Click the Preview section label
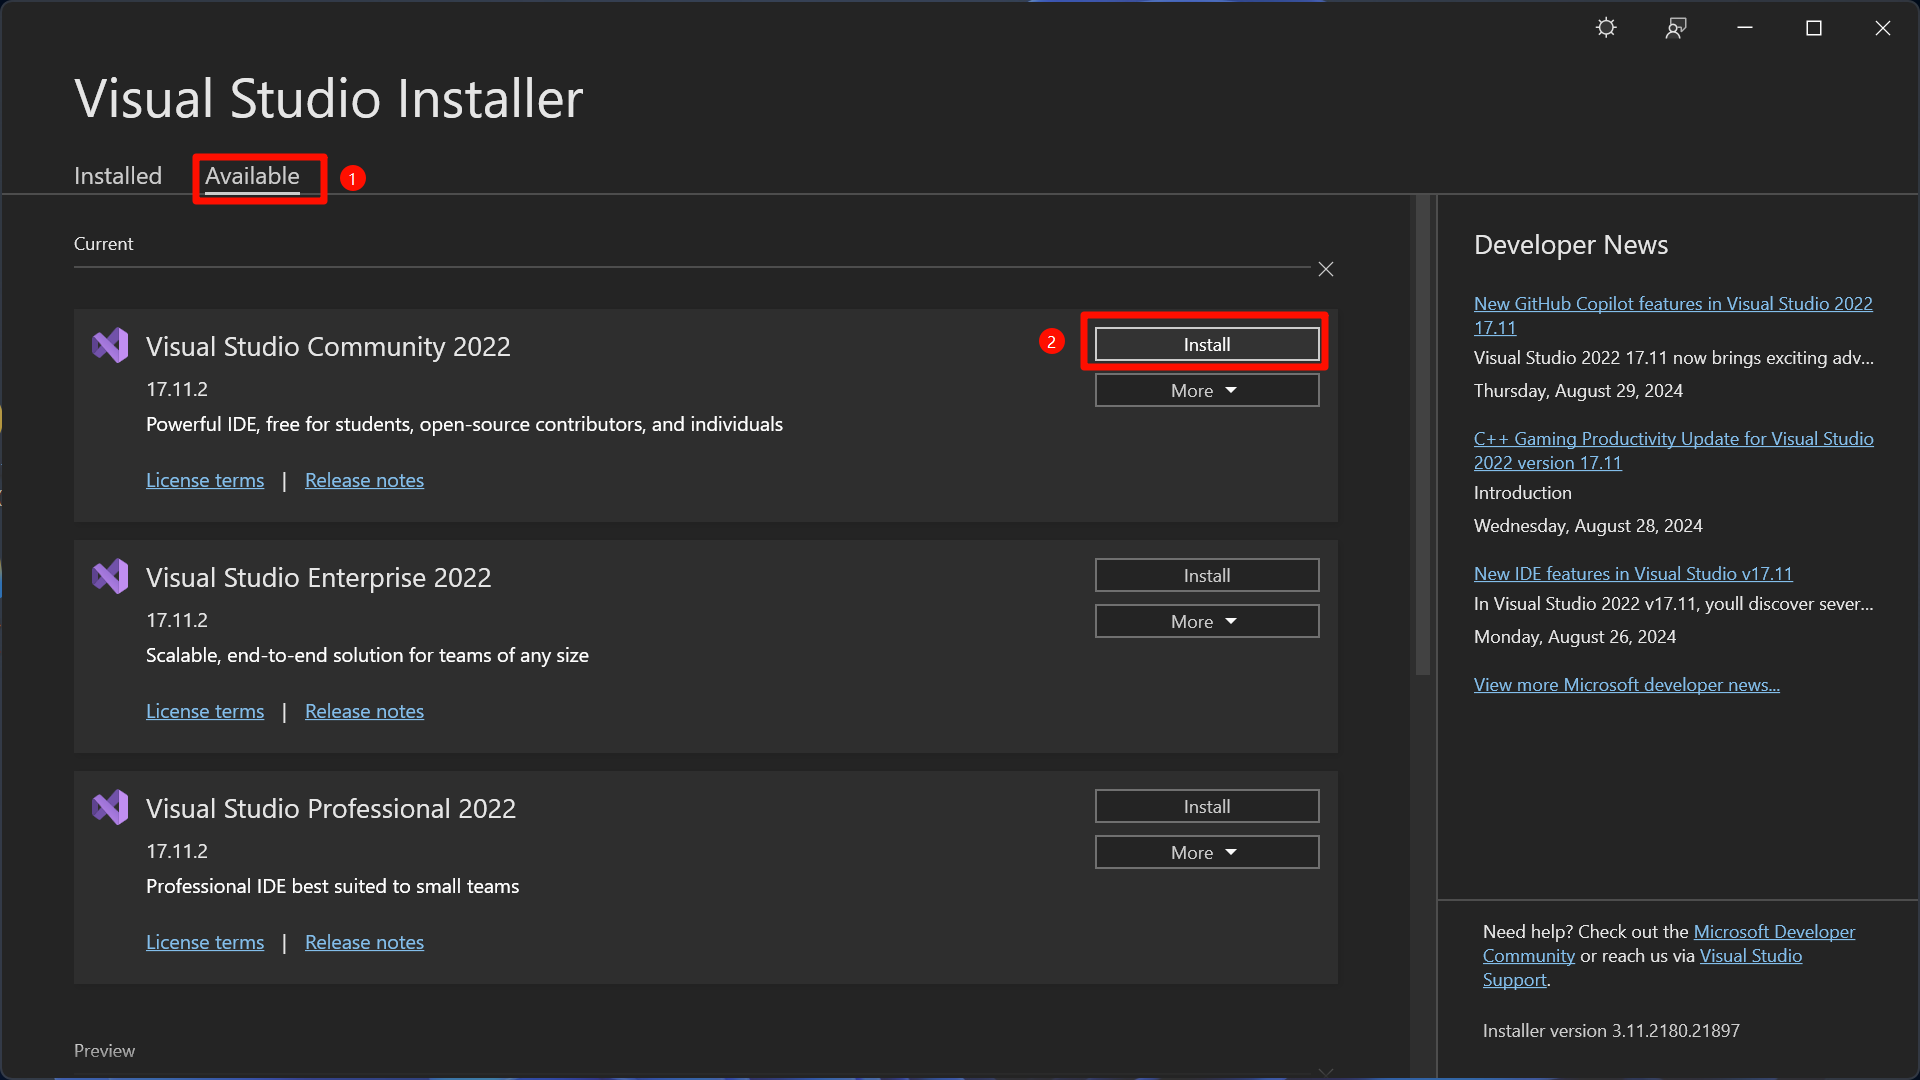 click(x=104, y=1050)
